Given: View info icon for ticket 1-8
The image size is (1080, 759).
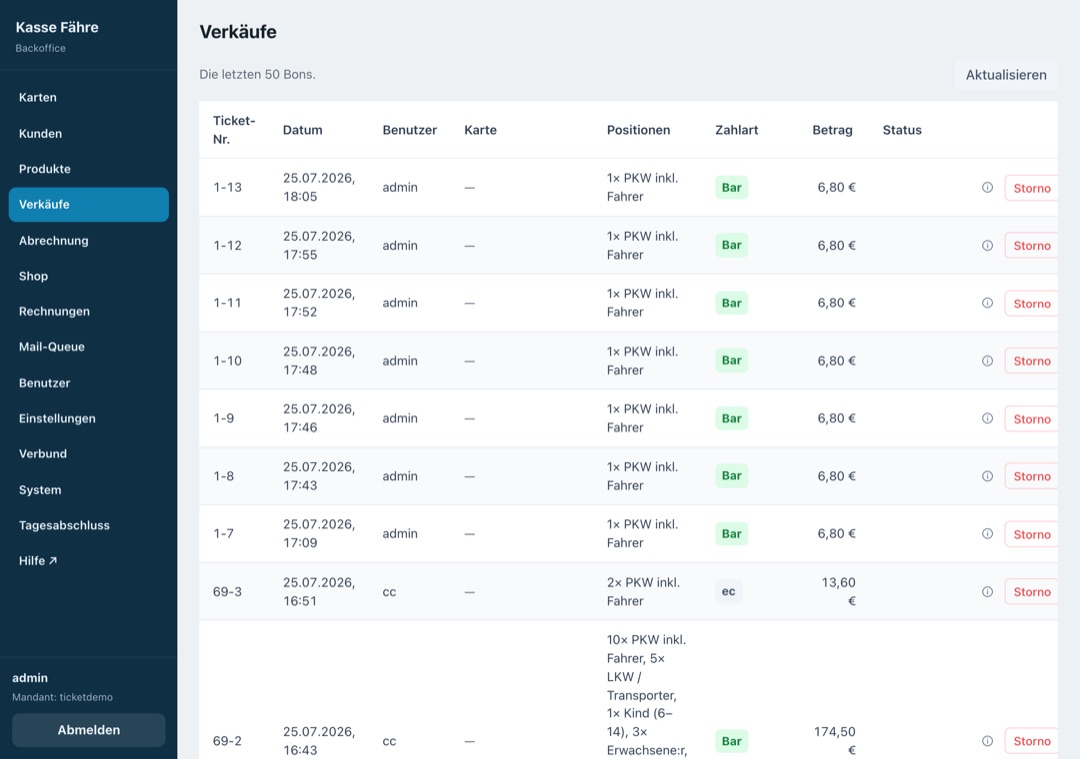Looking at the screenshot, I should tap(987, 476).
